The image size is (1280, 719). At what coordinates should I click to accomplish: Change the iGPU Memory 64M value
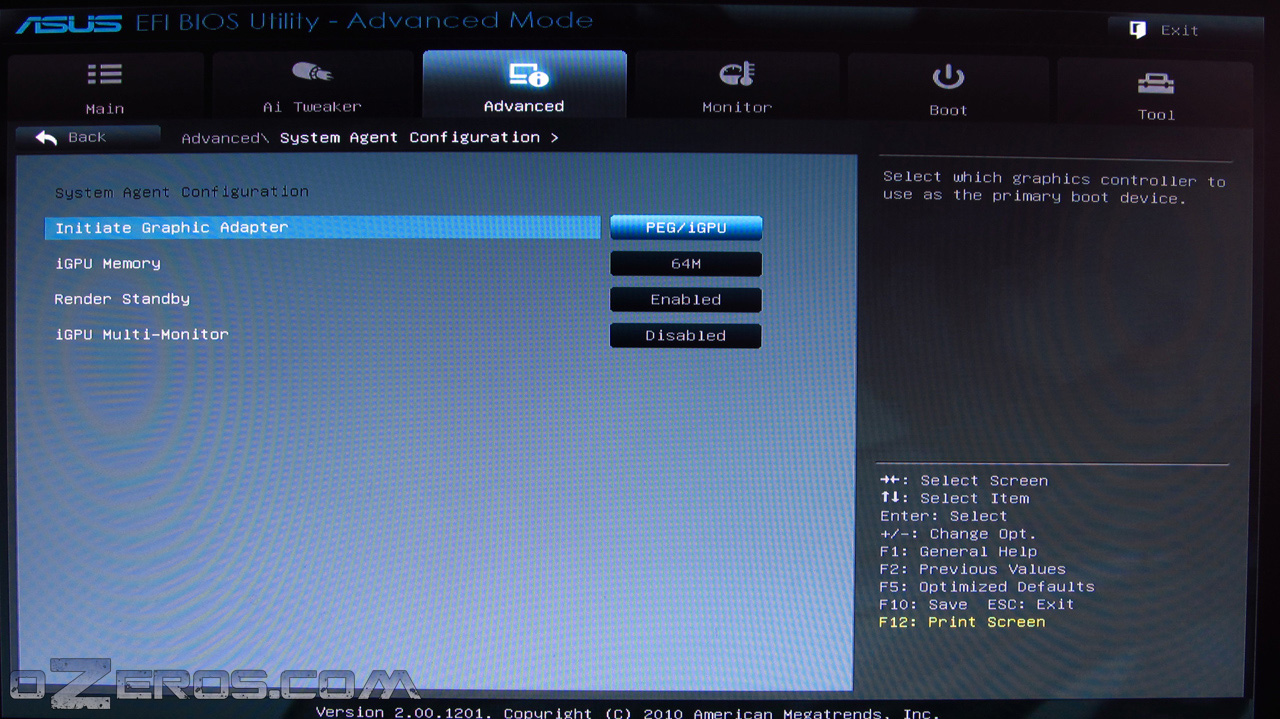[686, 264]
